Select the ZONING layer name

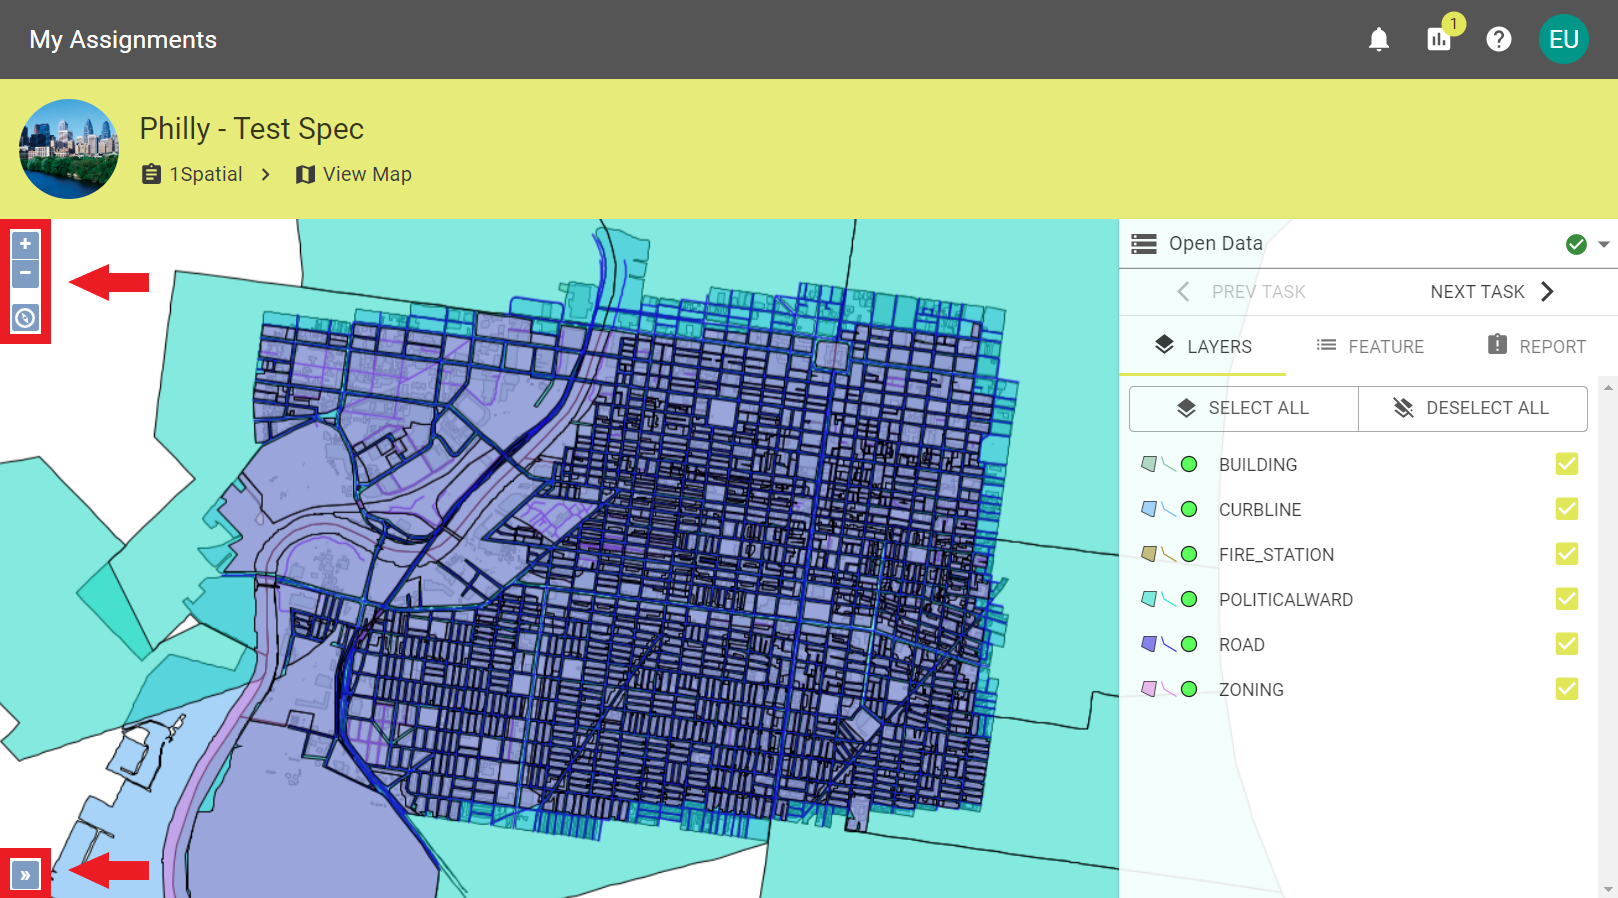(x=1251, y=690)
